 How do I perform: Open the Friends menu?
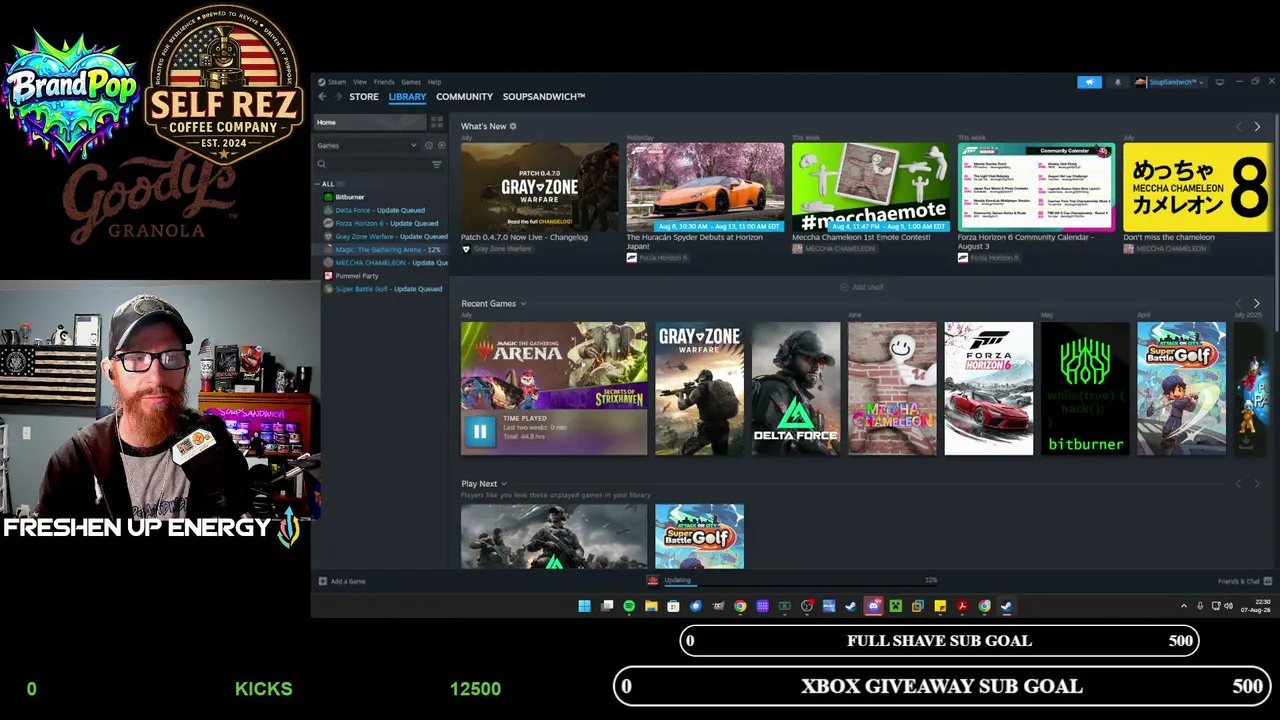384,82
